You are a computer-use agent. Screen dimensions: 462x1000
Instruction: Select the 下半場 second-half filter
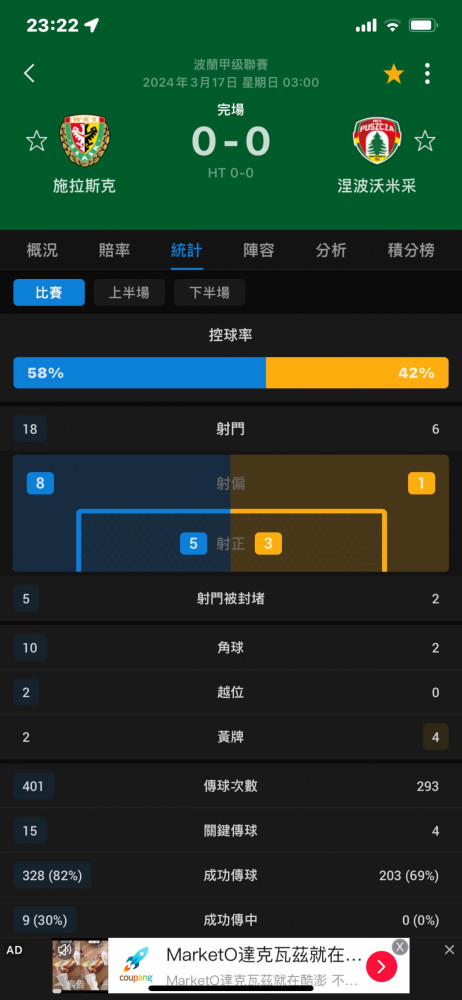pos(209,293)
